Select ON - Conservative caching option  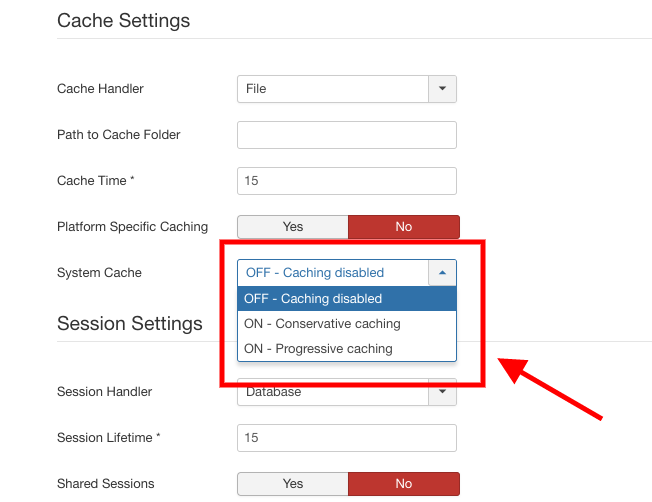[x=346, y=324]
